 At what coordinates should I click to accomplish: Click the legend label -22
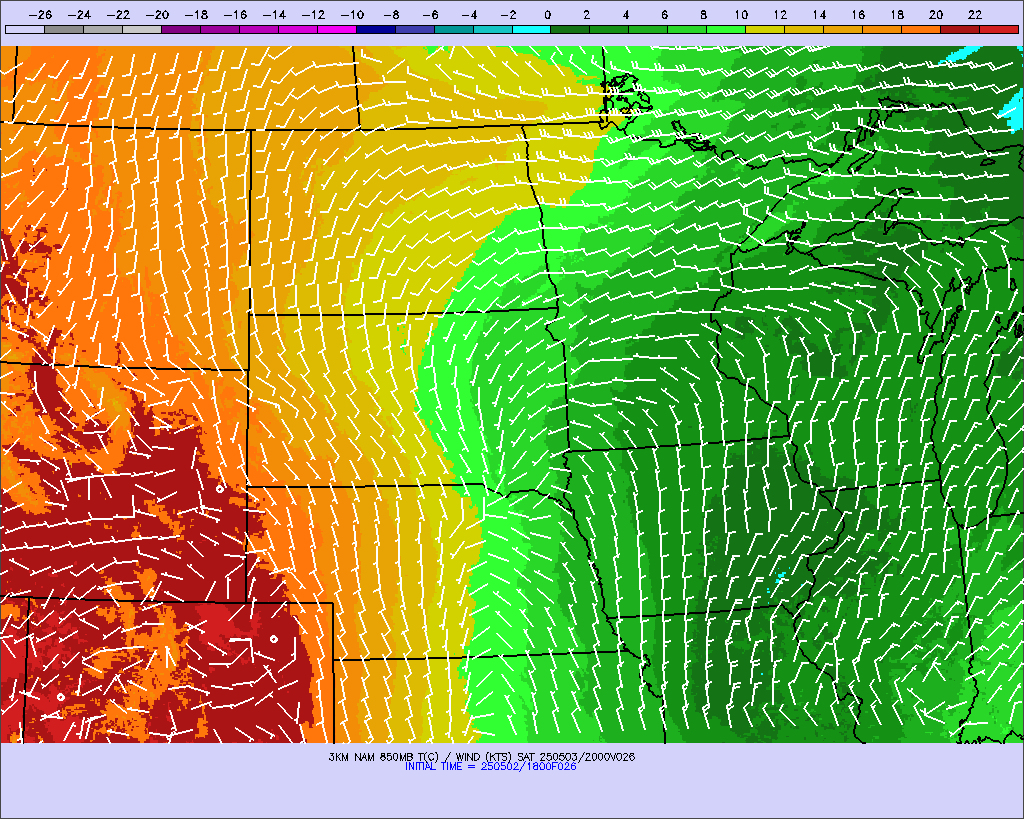click(x=119, y=15)
